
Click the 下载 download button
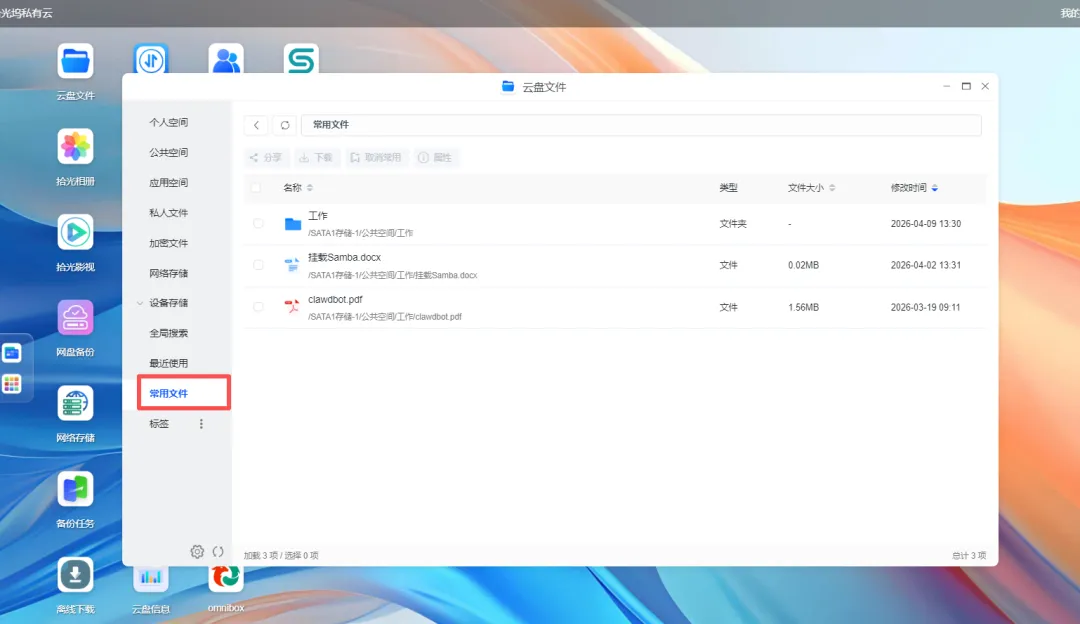315,158
